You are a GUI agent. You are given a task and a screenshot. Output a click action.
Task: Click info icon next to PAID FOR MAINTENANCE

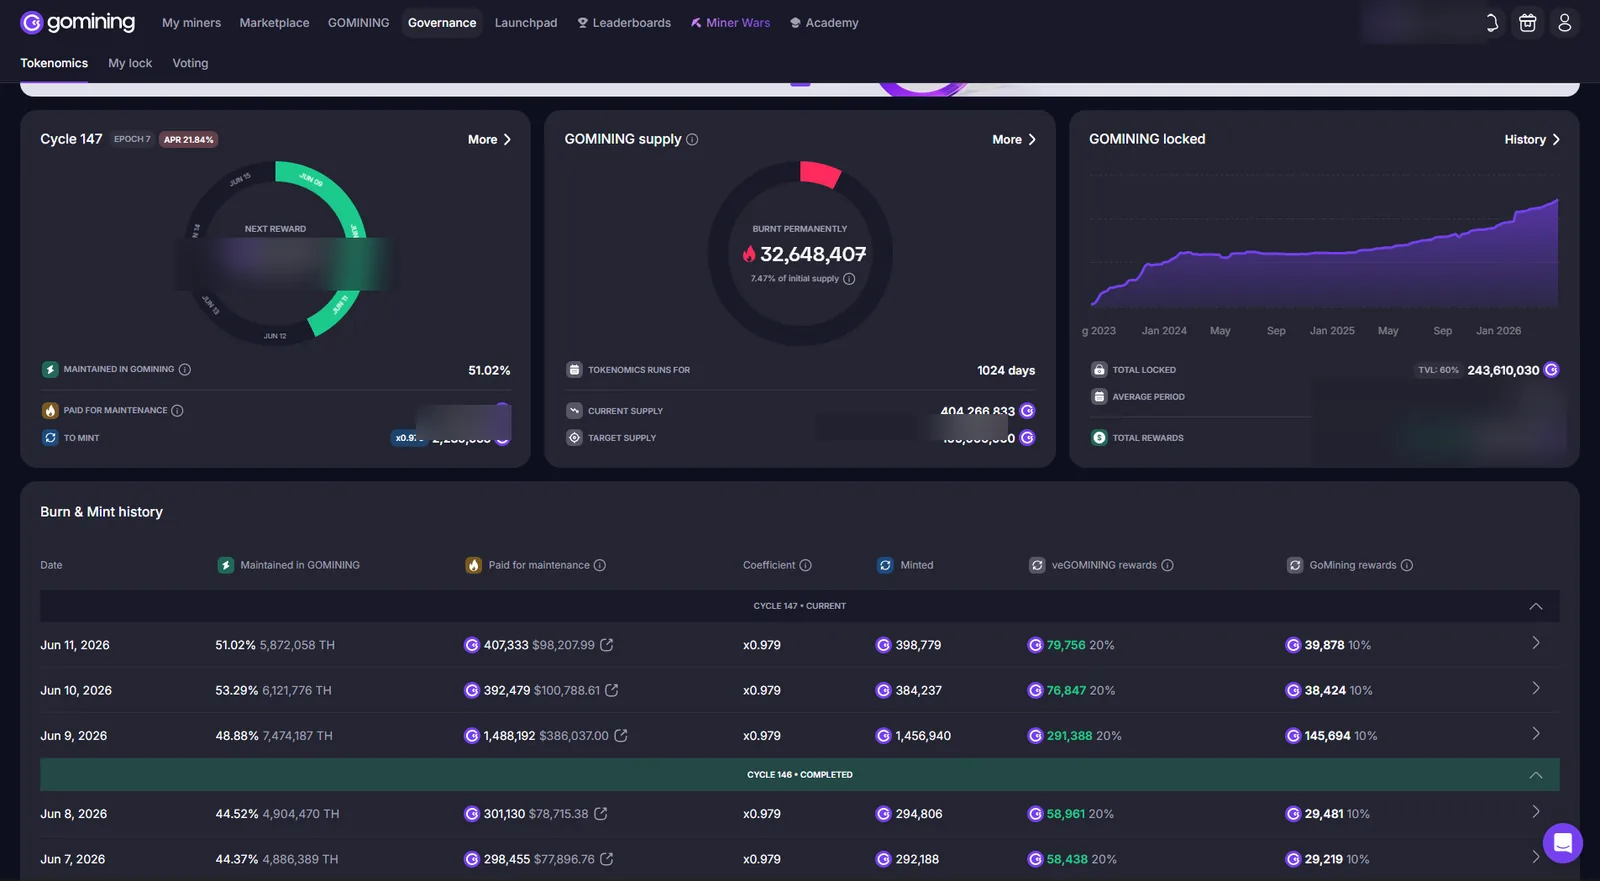coord(177,411)
